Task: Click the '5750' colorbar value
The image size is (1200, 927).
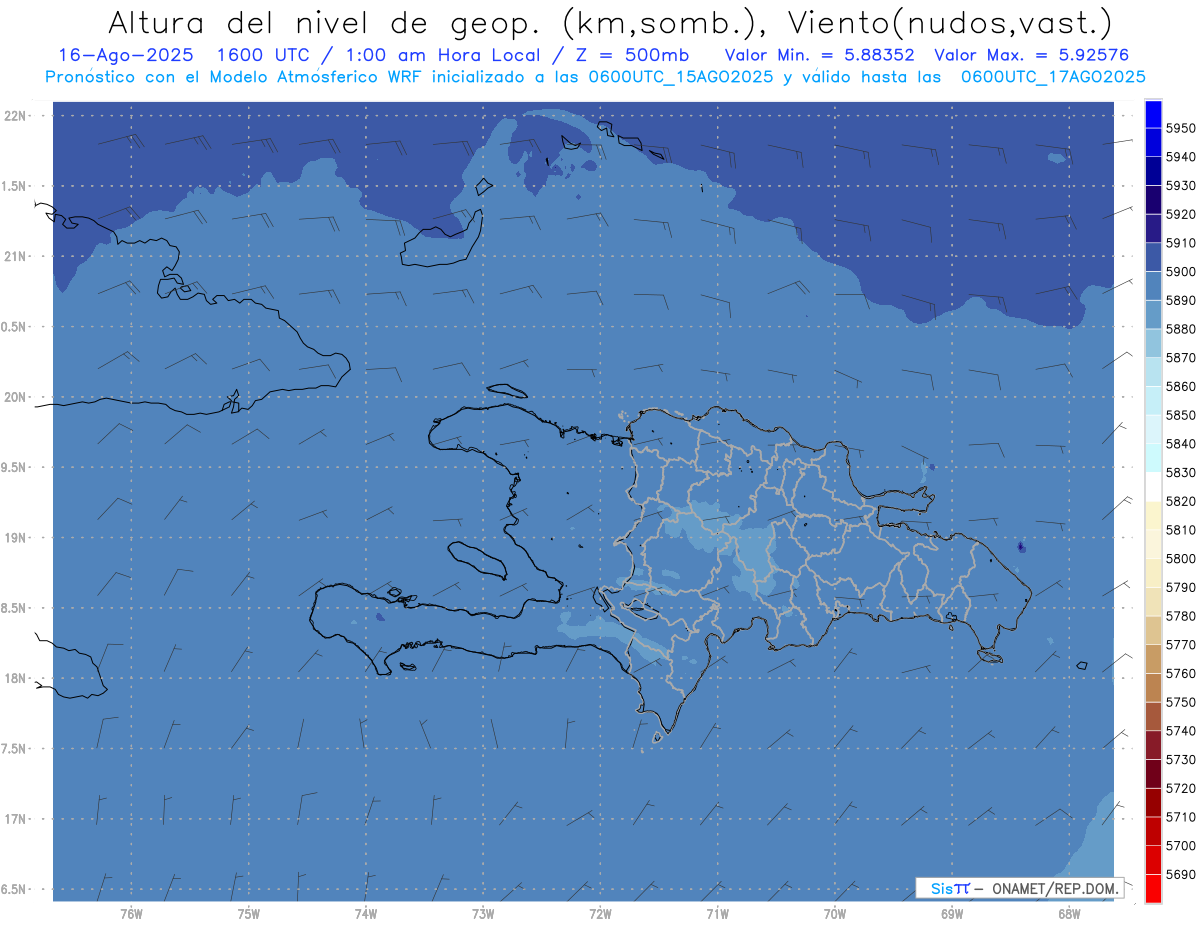Action: pos(1181,702)
